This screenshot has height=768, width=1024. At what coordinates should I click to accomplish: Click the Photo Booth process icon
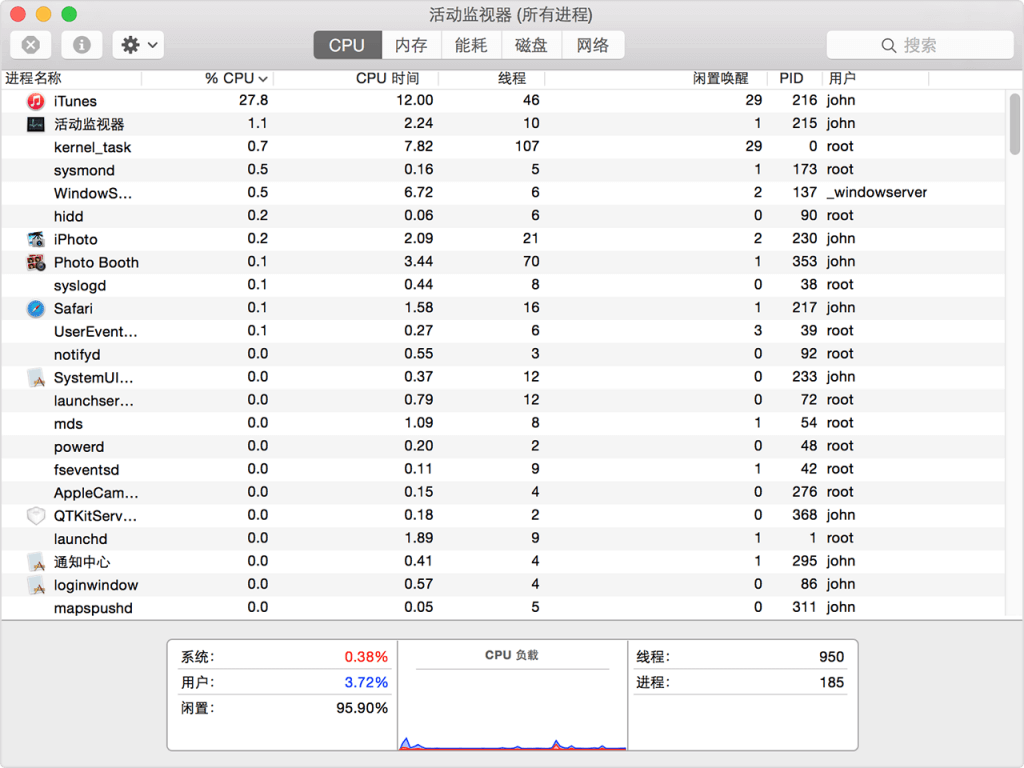[36, 262]
